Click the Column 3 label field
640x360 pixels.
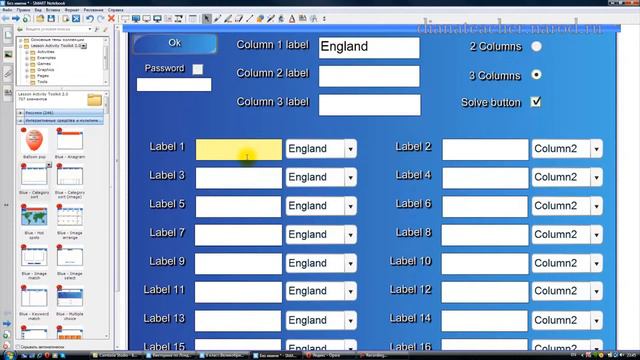click(369, 105)
